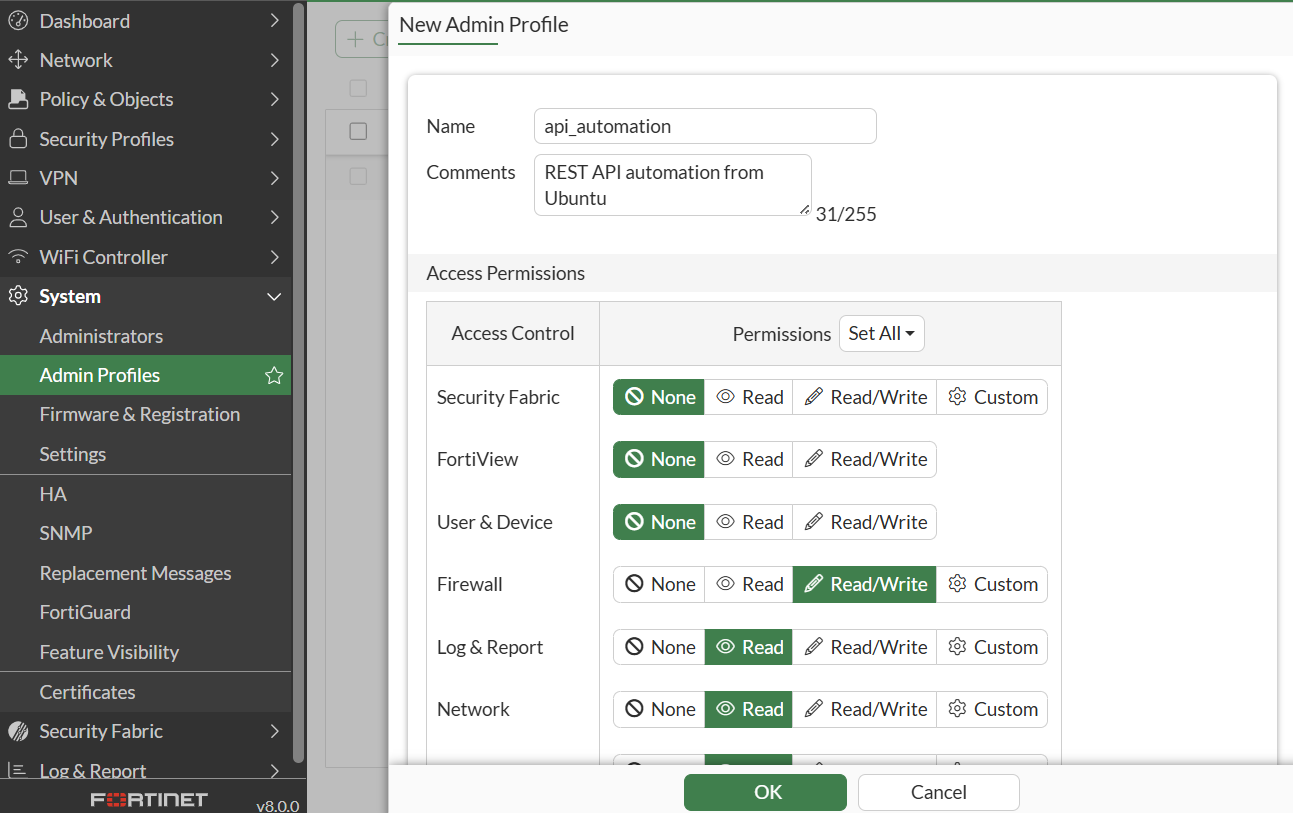Click the Policy & Objects icon

17,99
